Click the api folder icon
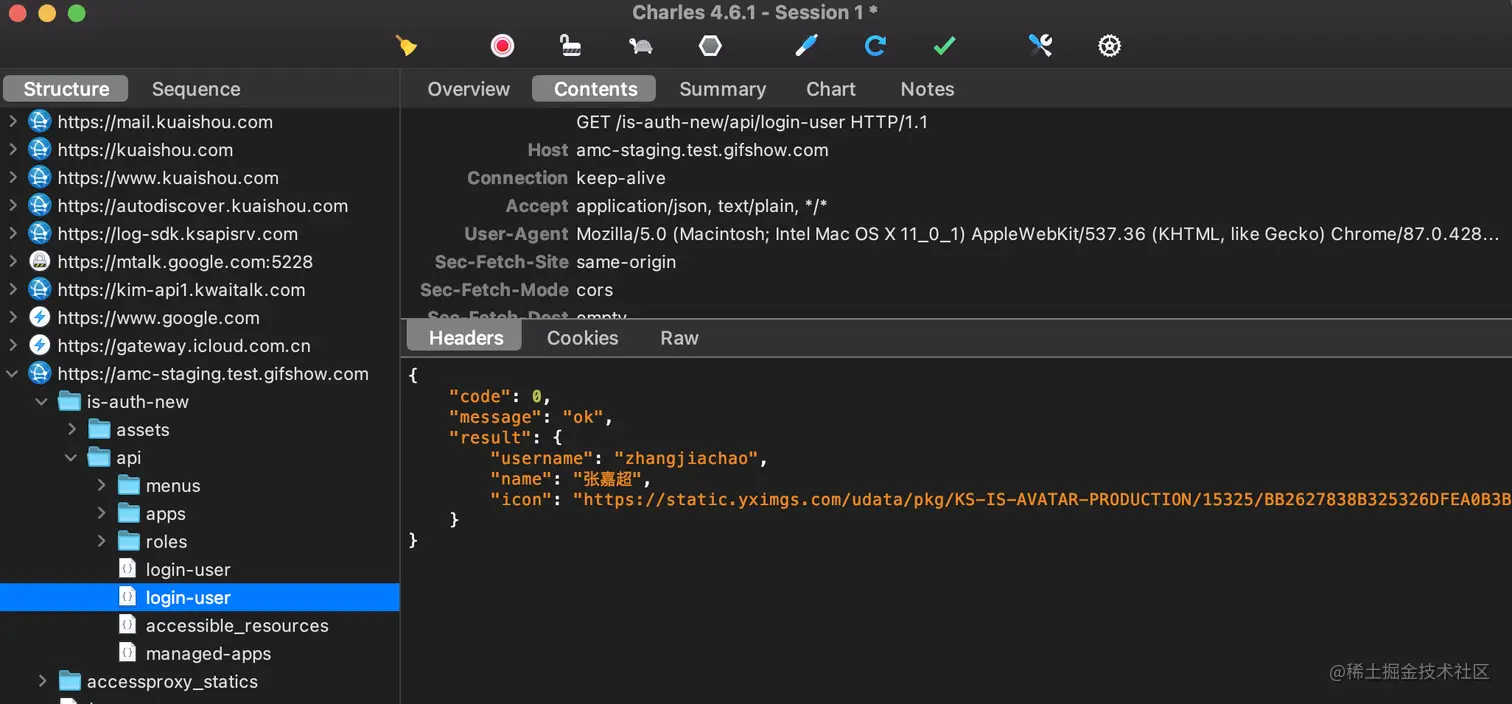The height and width of the screenshot is (704, 1512). pyautogui.click(x=99, y=458)
